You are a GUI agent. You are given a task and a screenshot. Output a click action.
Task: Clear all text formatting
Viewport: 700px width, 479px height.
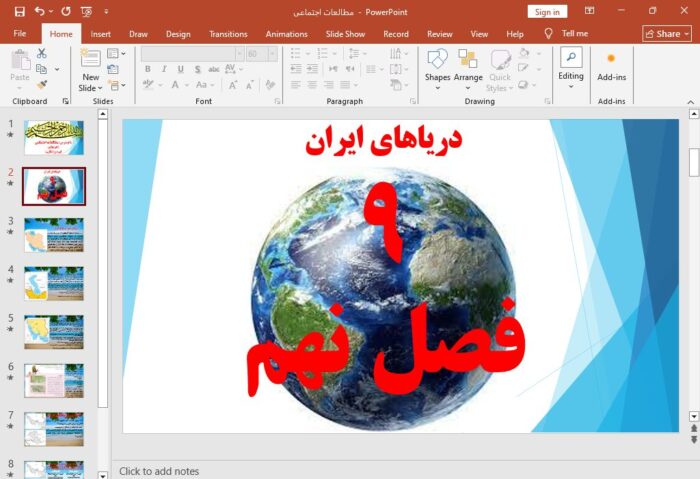(x=270, y=84)
